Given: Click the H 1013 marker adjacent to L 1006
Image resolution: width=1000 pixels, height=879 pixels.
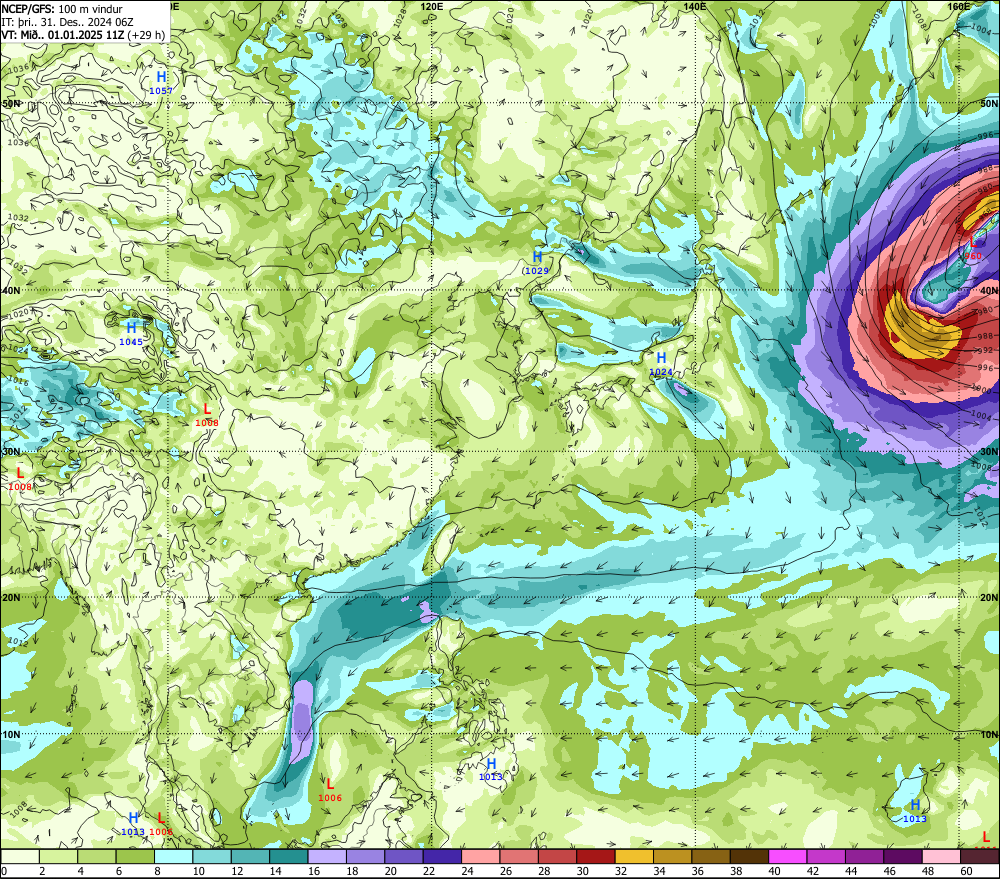Looking at the screenshot, I should click(133, 824).
